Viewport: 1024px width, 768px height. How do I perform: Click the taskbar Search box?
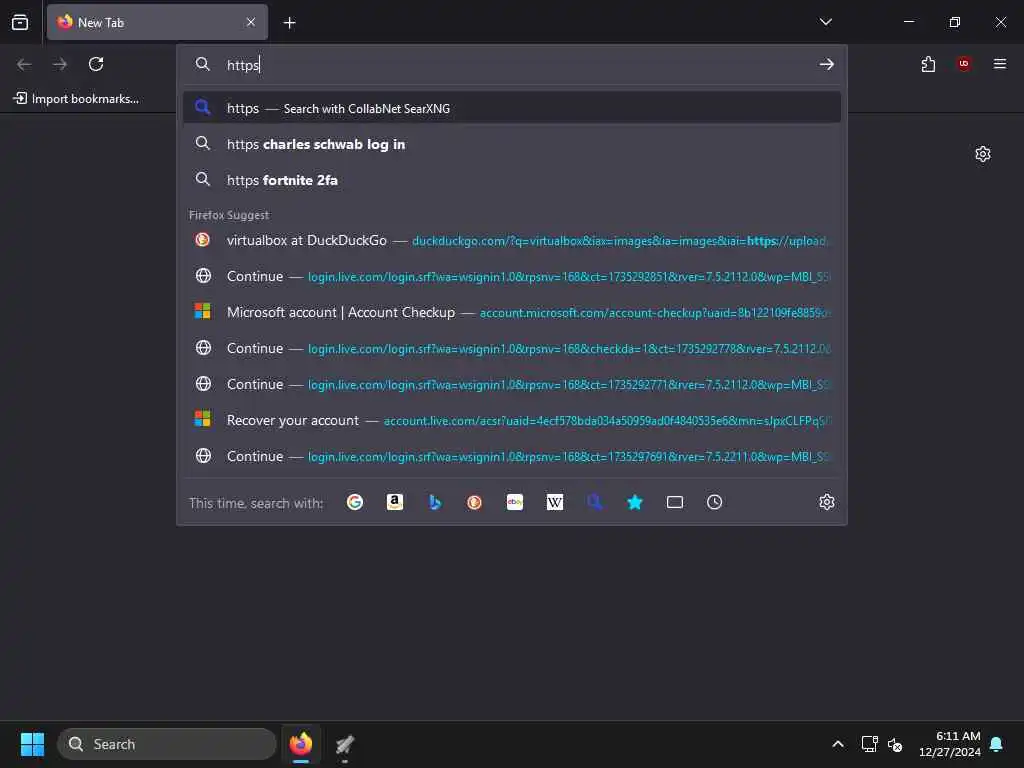pyautogui.click(x=167, y=744)
